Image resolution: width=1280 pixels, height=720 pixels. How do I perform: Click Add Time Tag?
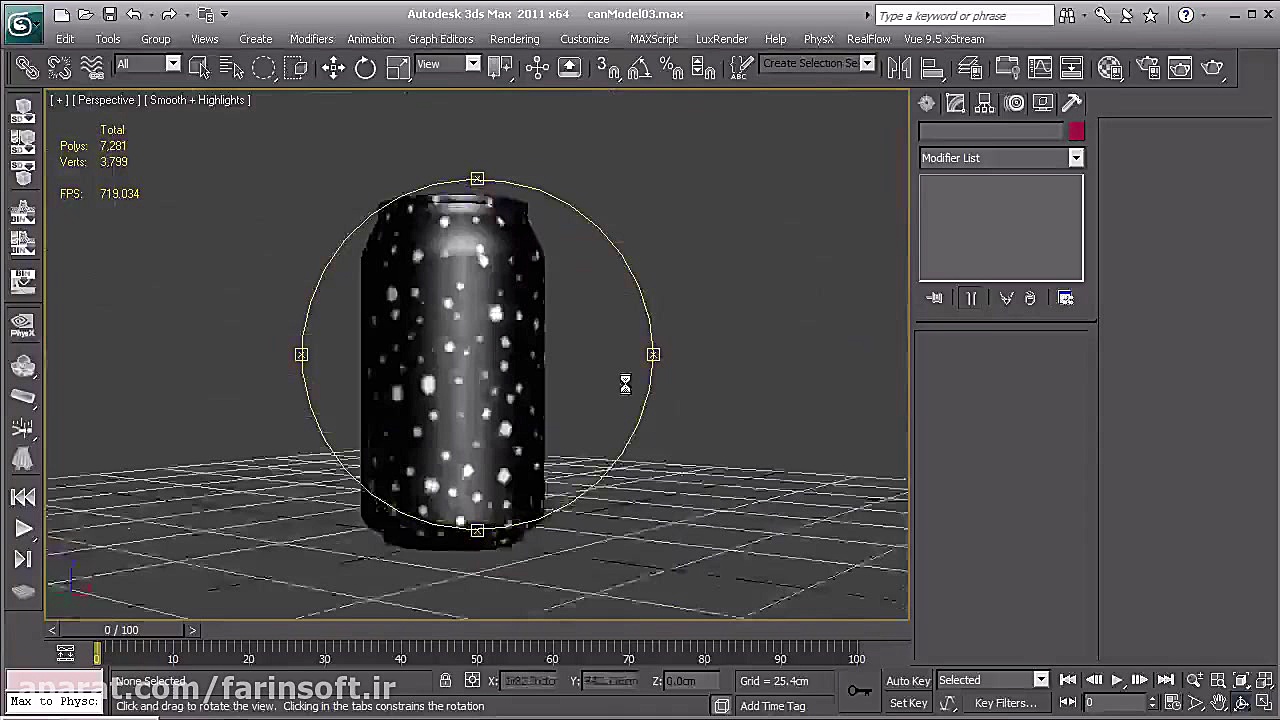pos(772,706)
